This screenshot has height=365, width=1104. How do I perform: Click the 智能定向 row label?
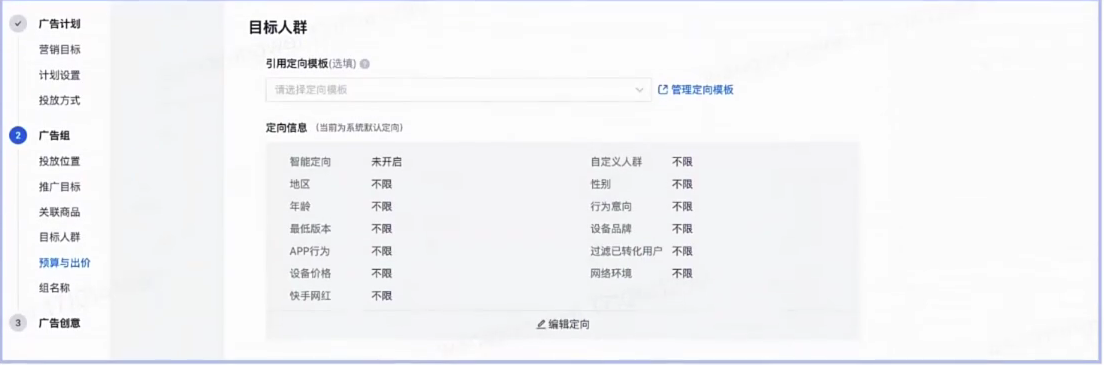tap(310, 162)
